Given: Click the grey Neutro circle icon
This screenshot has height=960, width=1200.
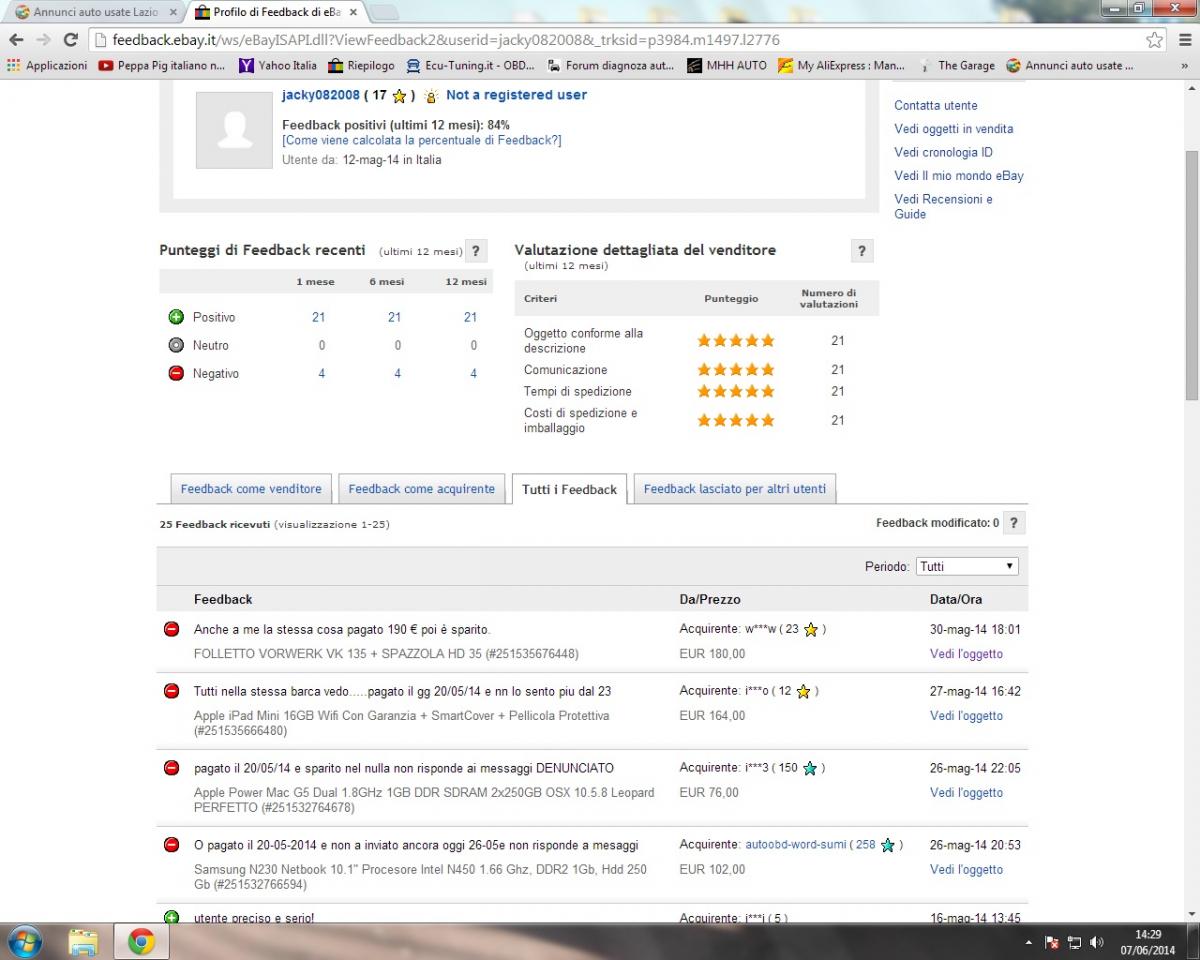Looking at the screenshot, I should (x=176, y=345).
